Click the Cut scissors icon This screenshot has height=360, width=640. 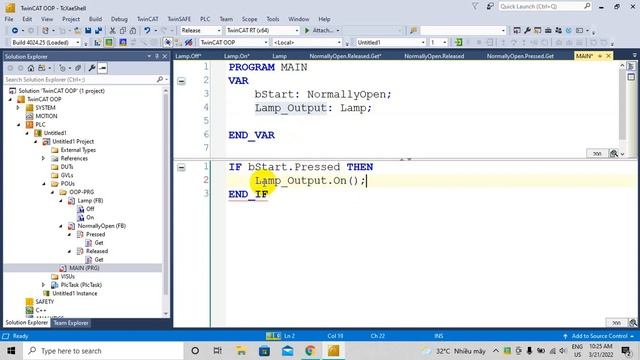pyautogui.click(x=113, y=31)
